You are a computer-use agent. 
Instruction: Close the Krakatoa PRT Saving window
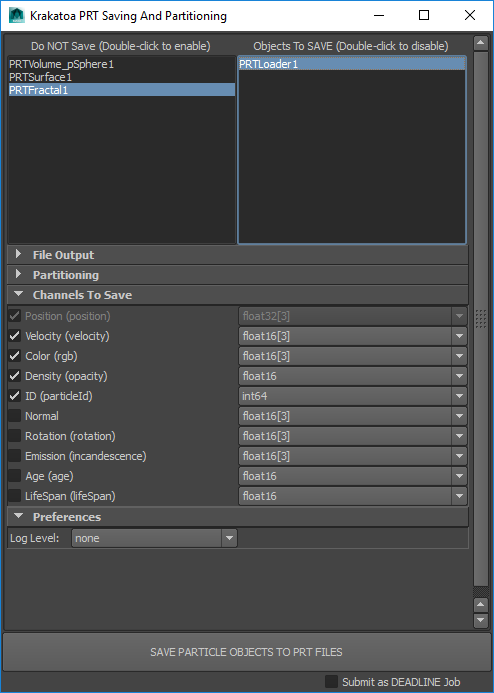(x=470, y=15)
